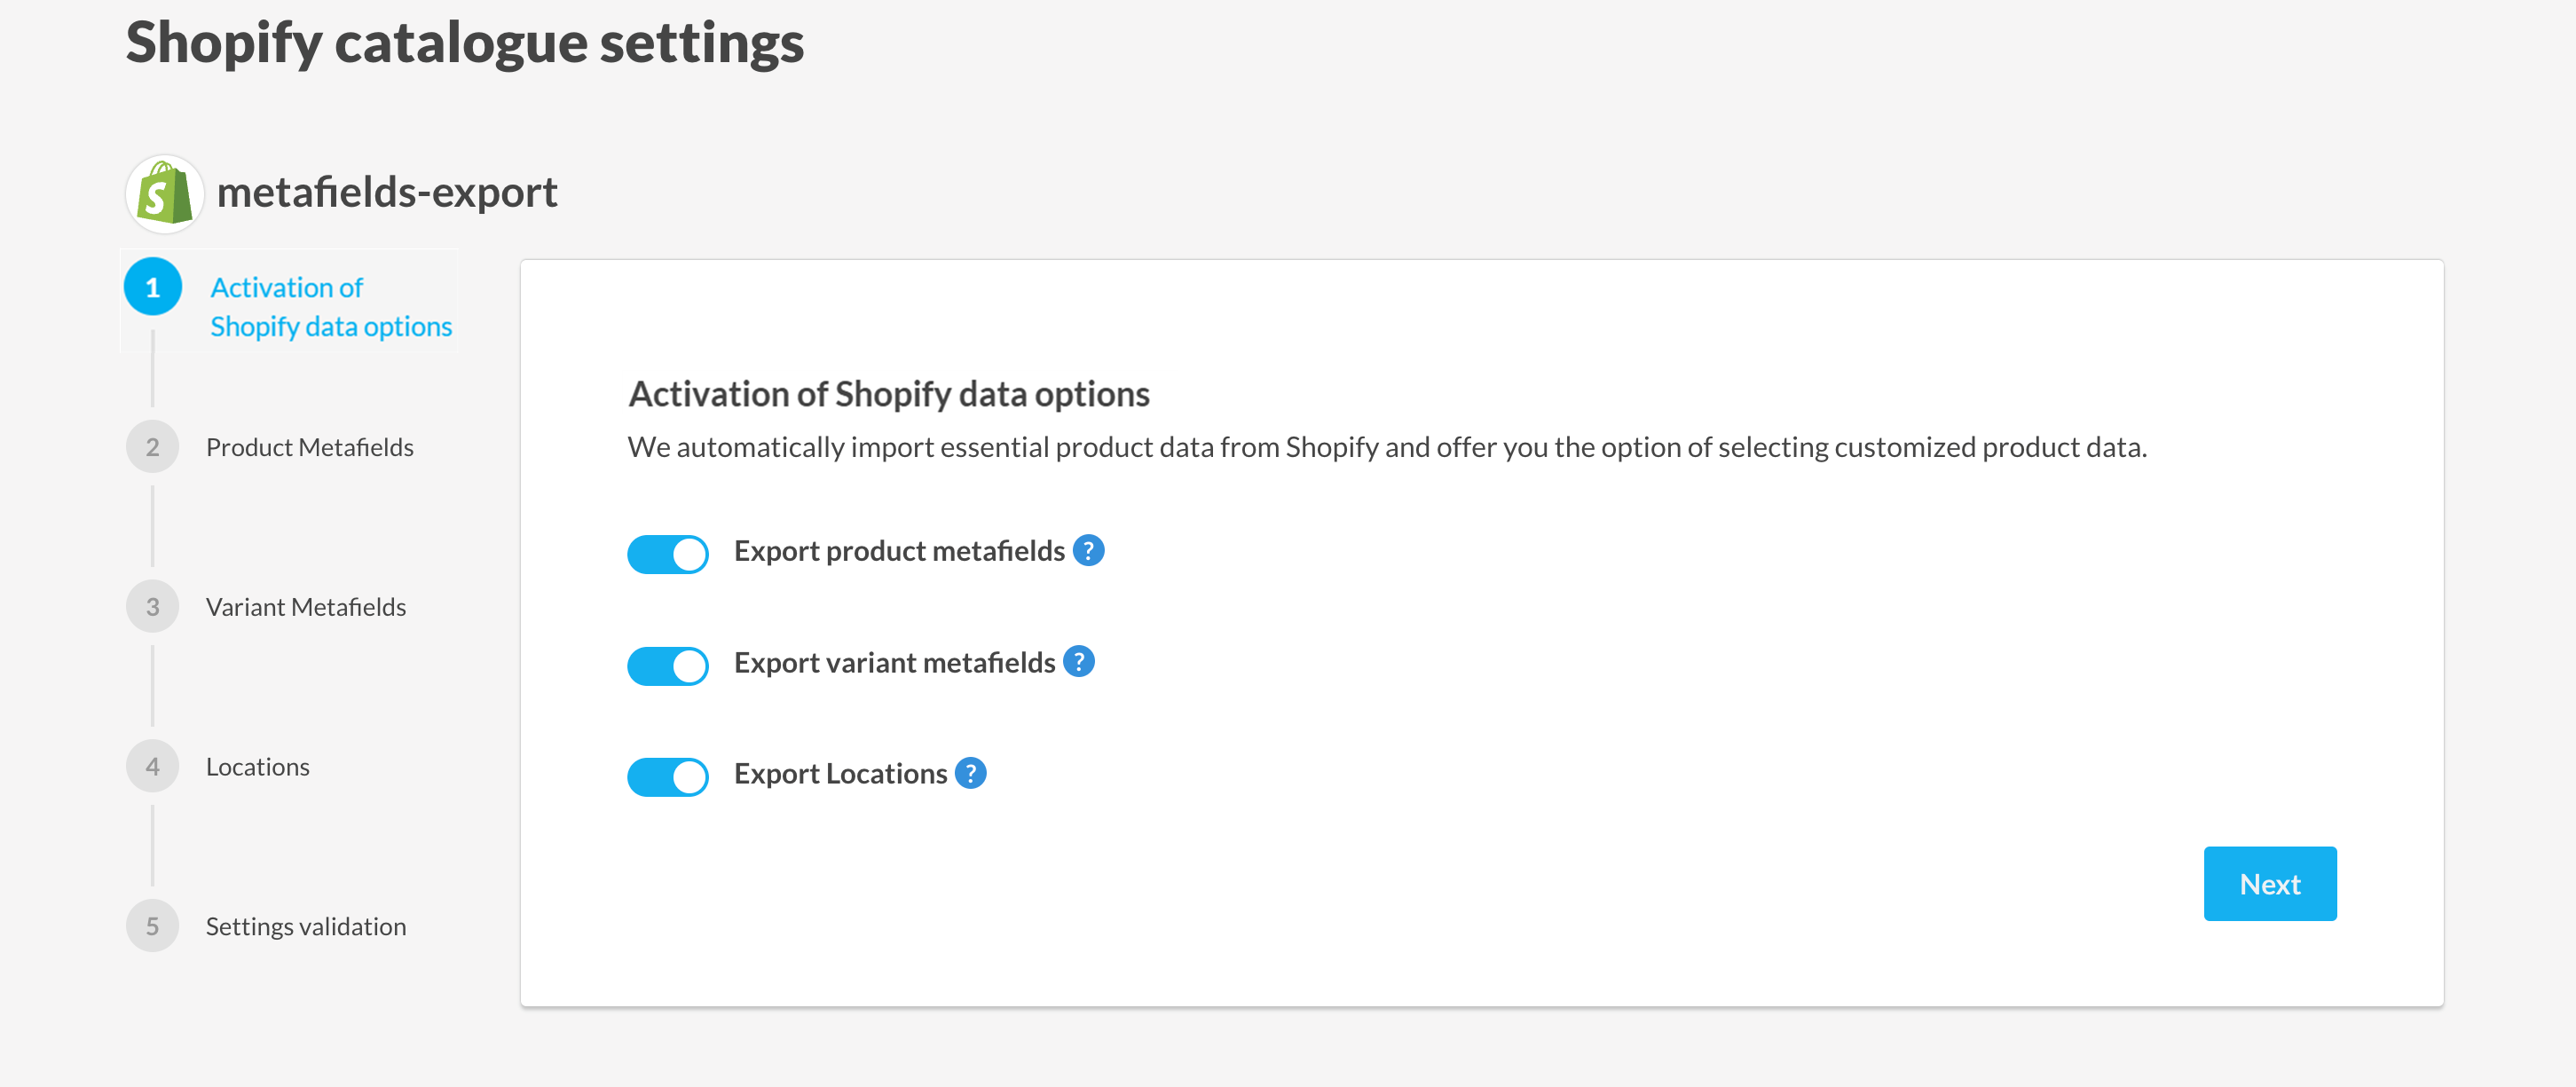
Task: Turn off the Export variant metafields switch
Action: click(668, 665)
